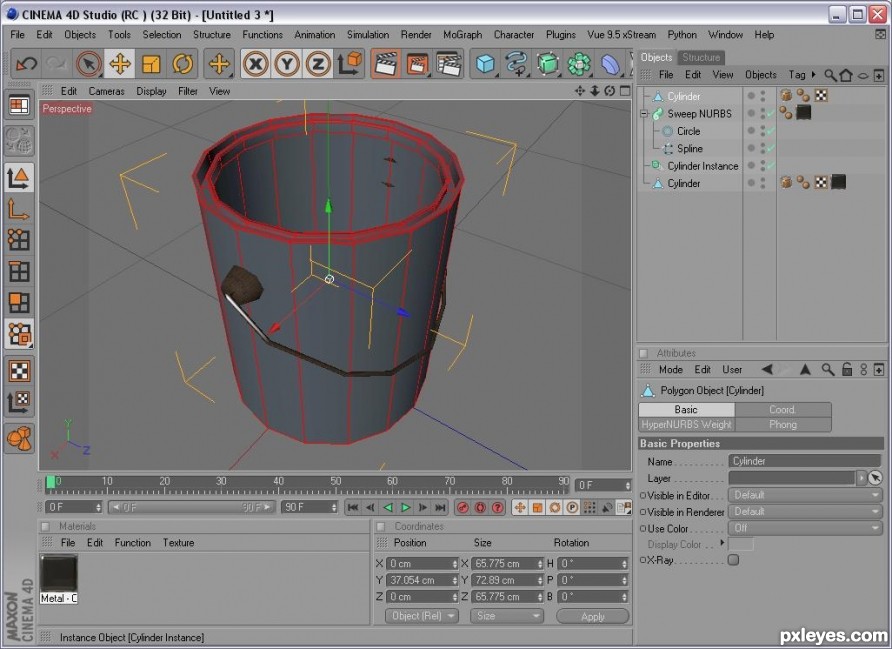Switch to Model mode icon

(x=19, y=178)
